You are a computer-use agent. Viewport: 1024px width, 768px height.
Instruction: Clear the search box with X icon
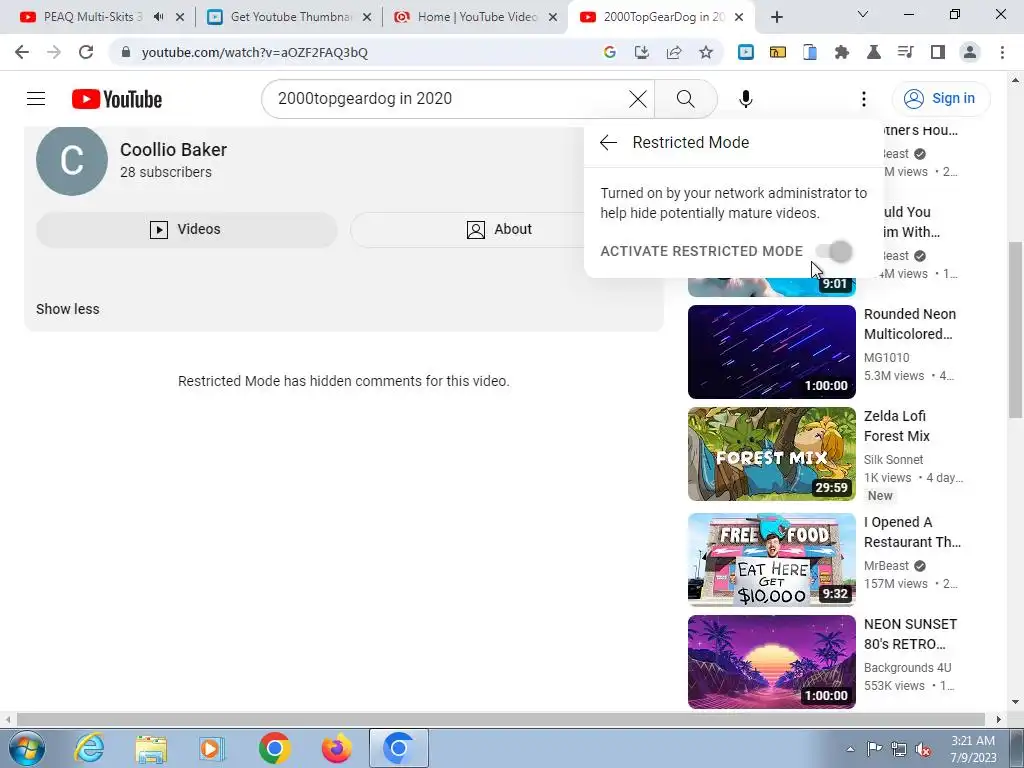tap(637, 99)
